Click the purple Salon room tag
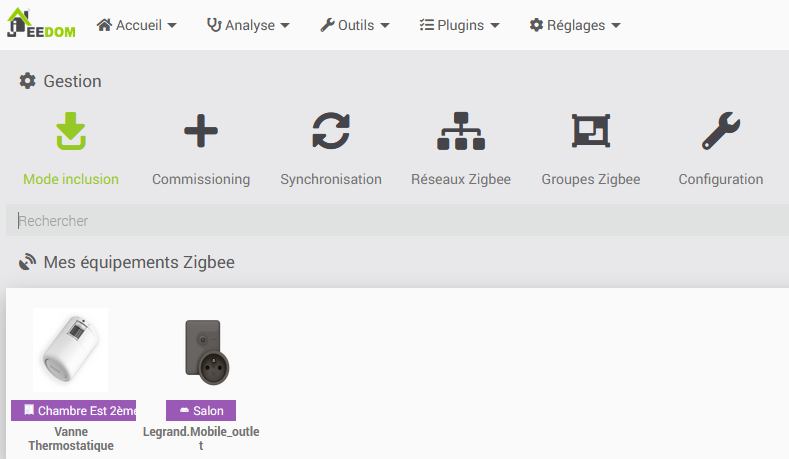The image size is (789, 459). pos(201,411)
